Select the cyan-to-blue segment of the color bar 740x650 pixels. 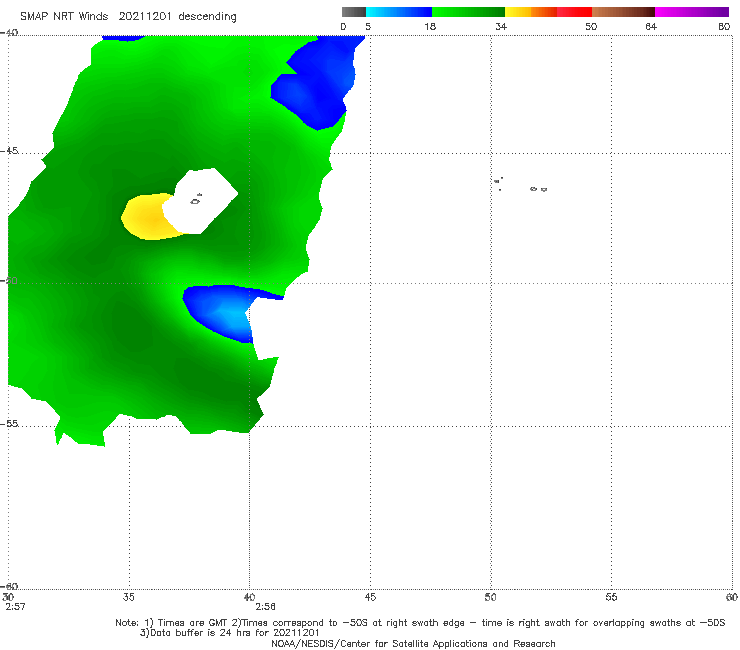click(x=399, y=12)
